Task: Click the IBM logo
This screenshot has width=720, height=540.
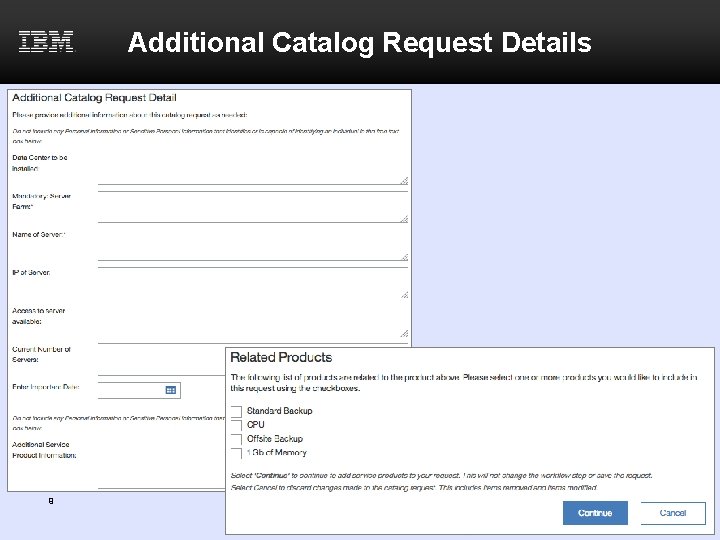Action: (46, 42)
